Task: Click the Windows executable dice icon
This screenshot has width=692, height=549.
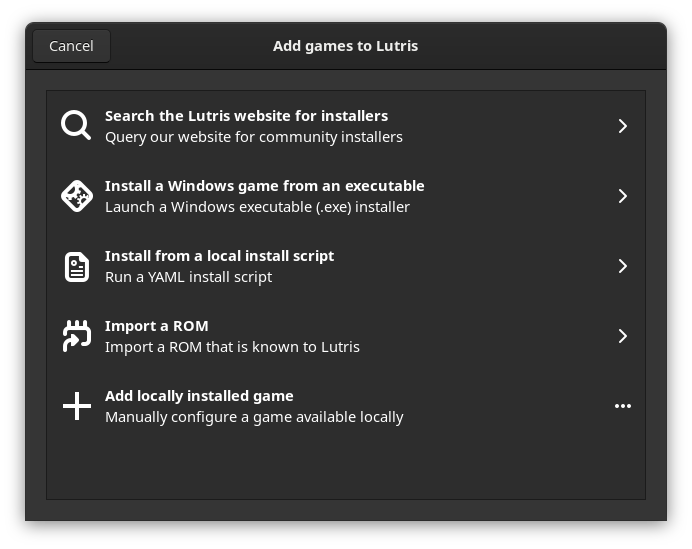Action: 76,196
